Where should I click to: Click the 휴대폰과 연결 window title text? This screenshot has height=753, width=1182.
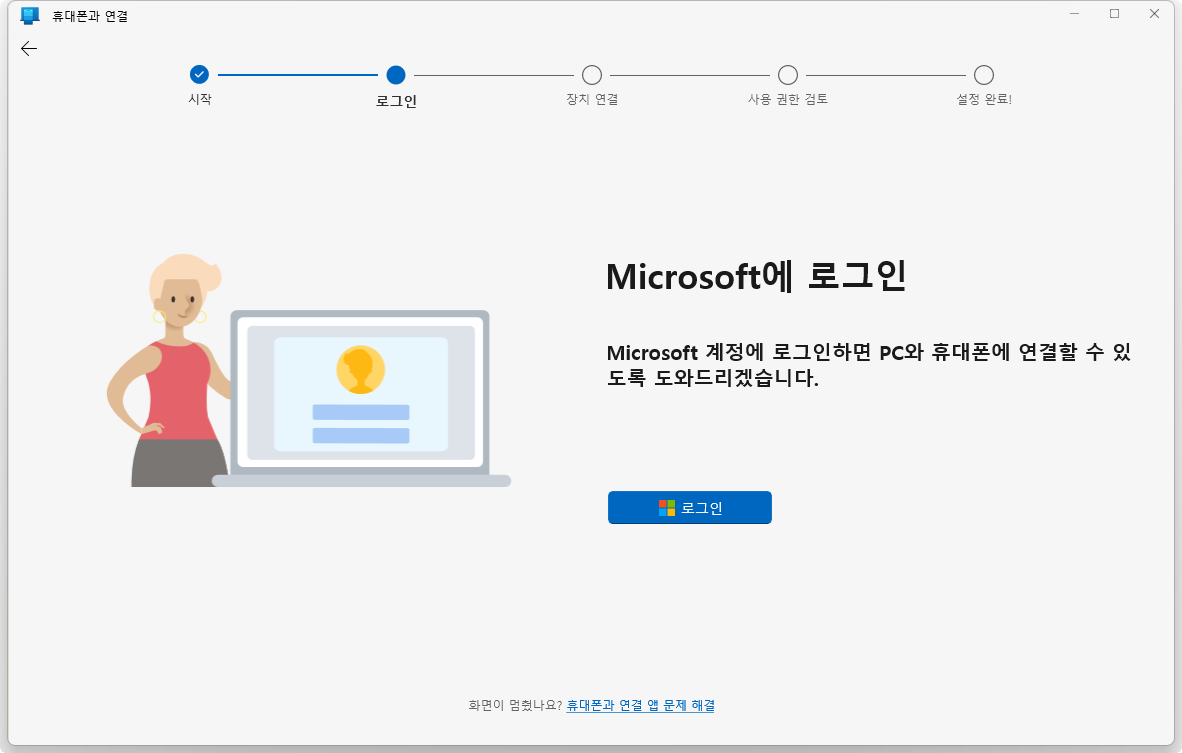point(90,16)
